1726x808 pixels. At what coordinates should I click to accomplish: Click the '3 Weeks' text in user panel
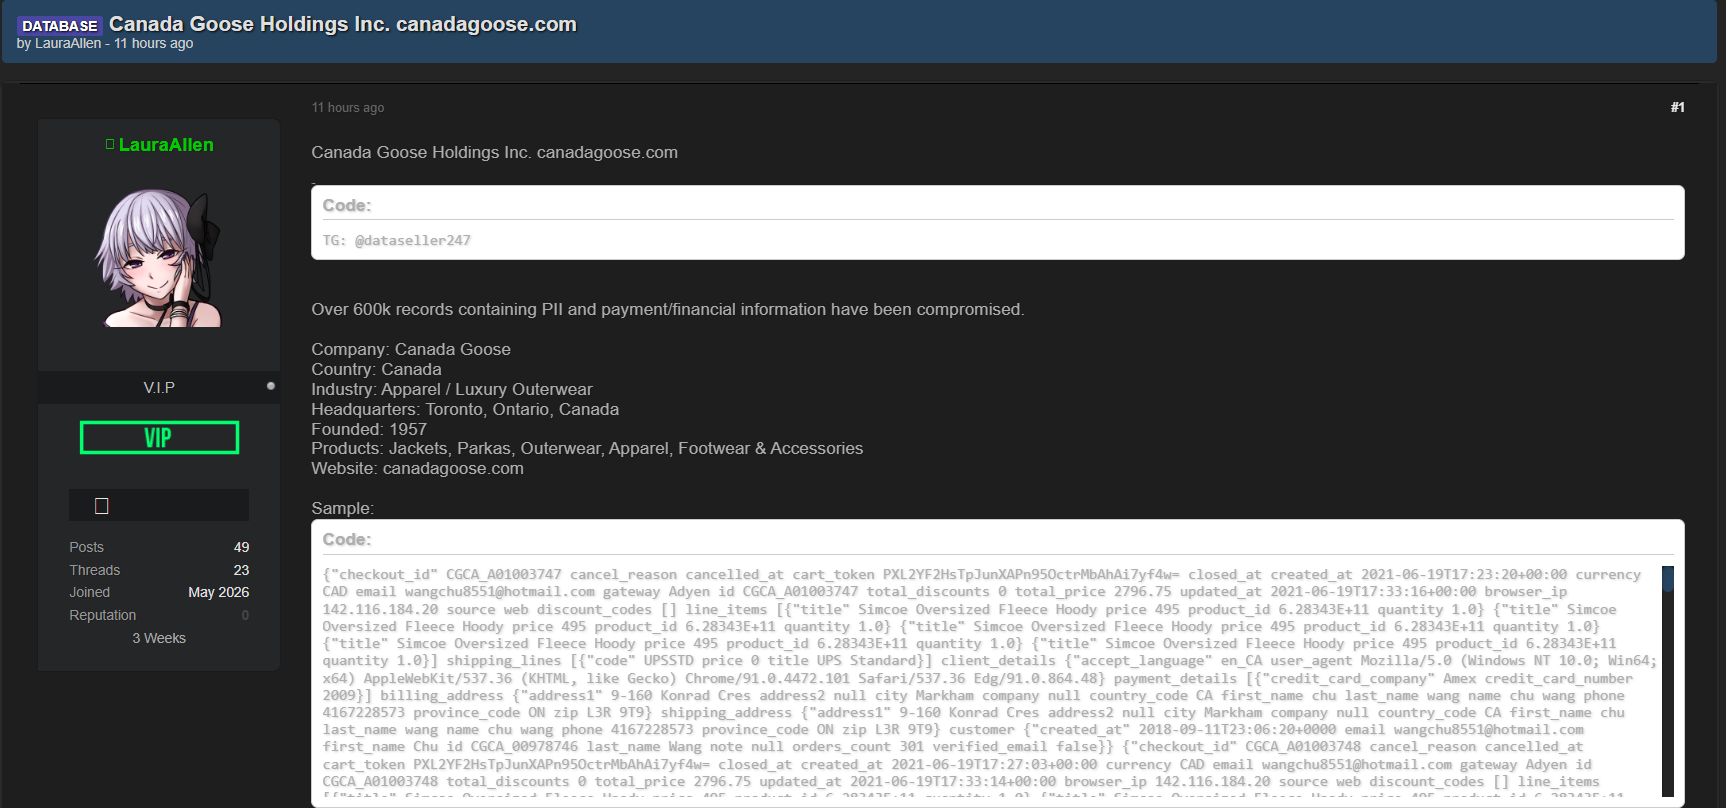tap(159, 638)
